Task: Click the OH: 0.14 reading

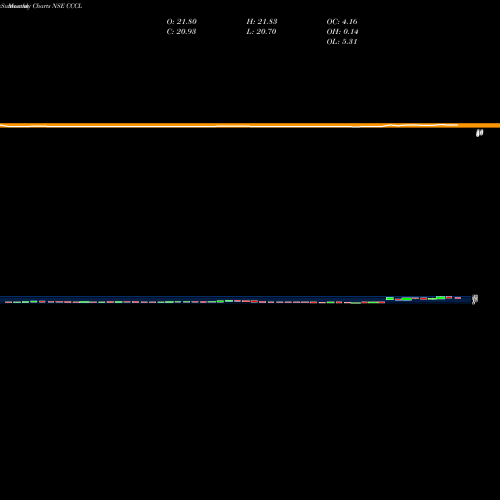Action: tap(342, 32)
